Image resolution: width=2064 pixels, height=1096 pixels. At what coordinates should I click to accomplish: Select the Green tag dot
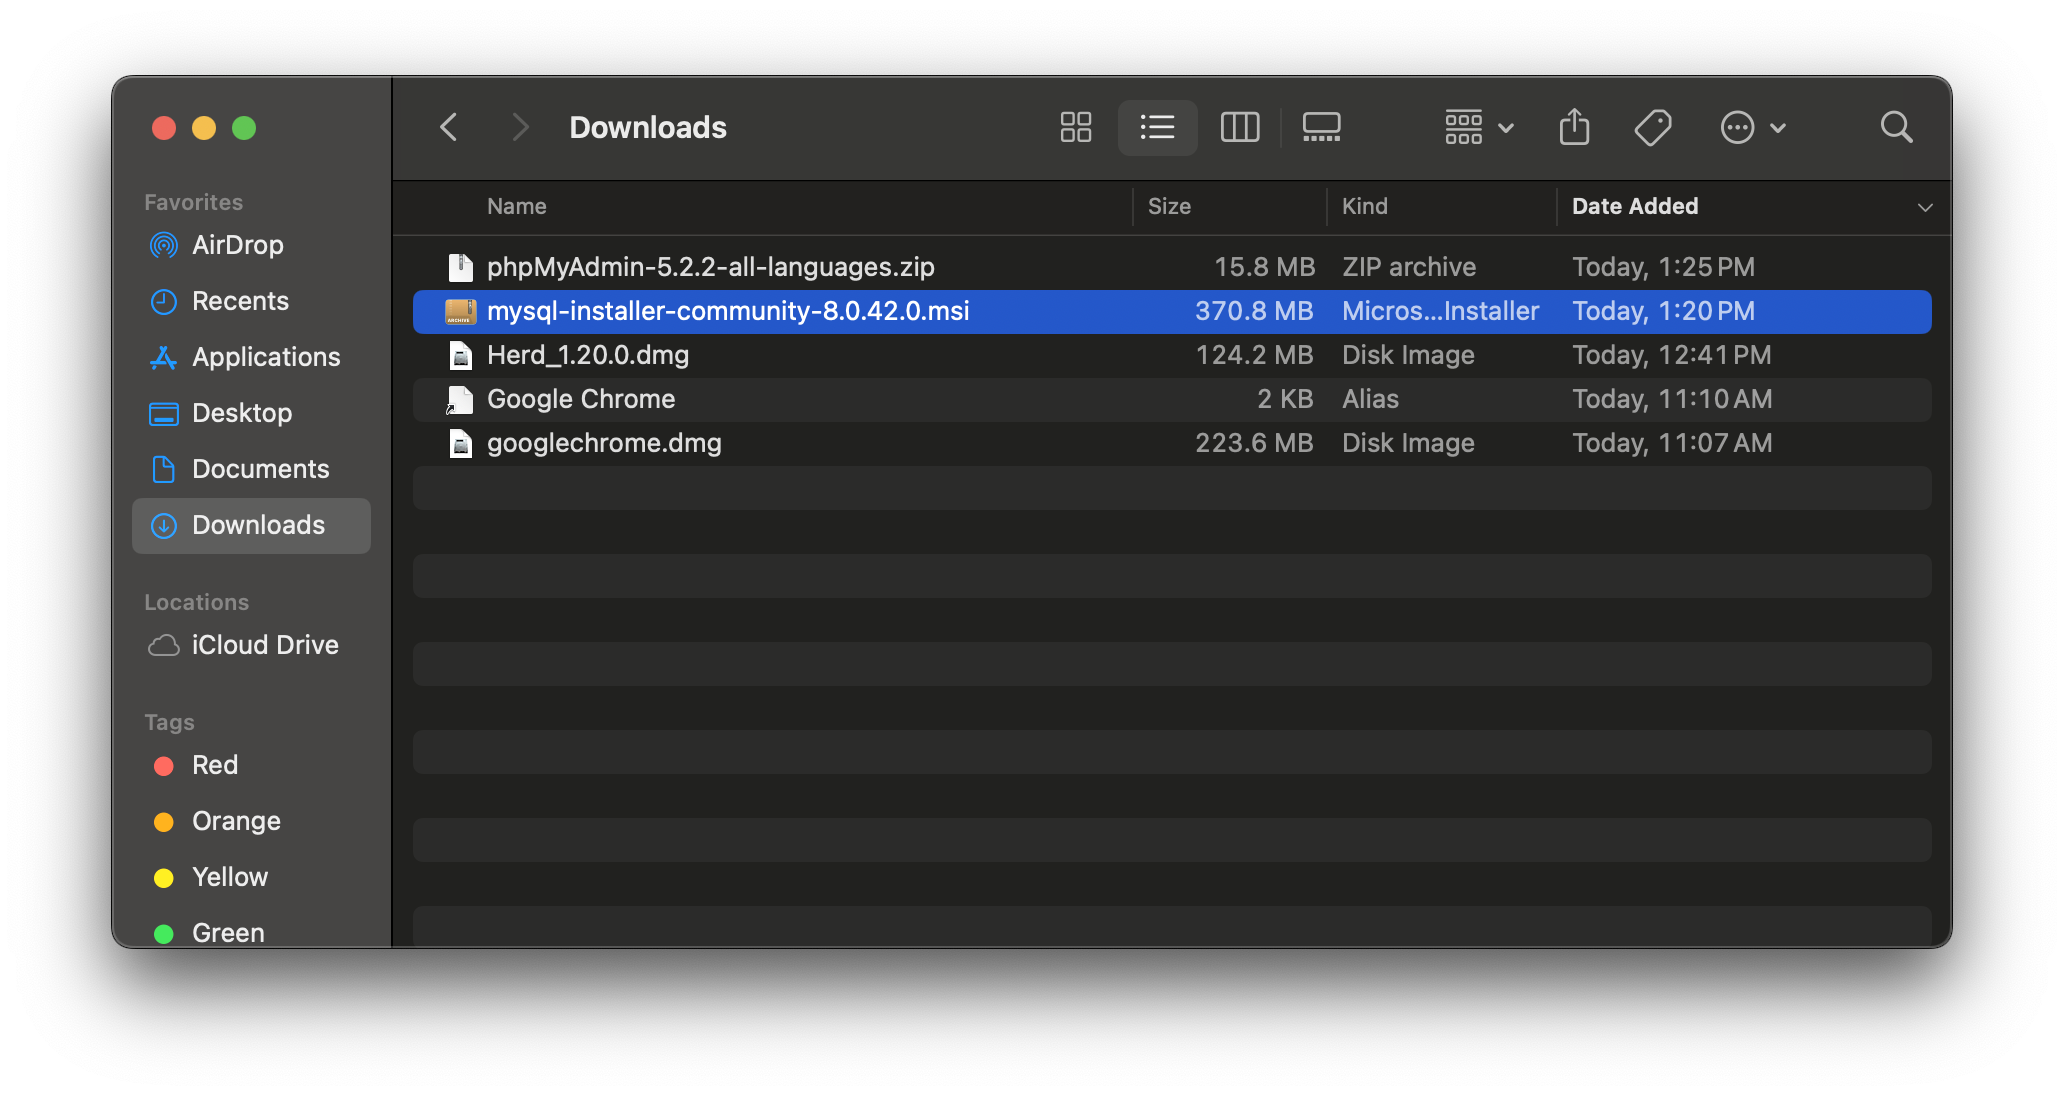click(164, 934)
